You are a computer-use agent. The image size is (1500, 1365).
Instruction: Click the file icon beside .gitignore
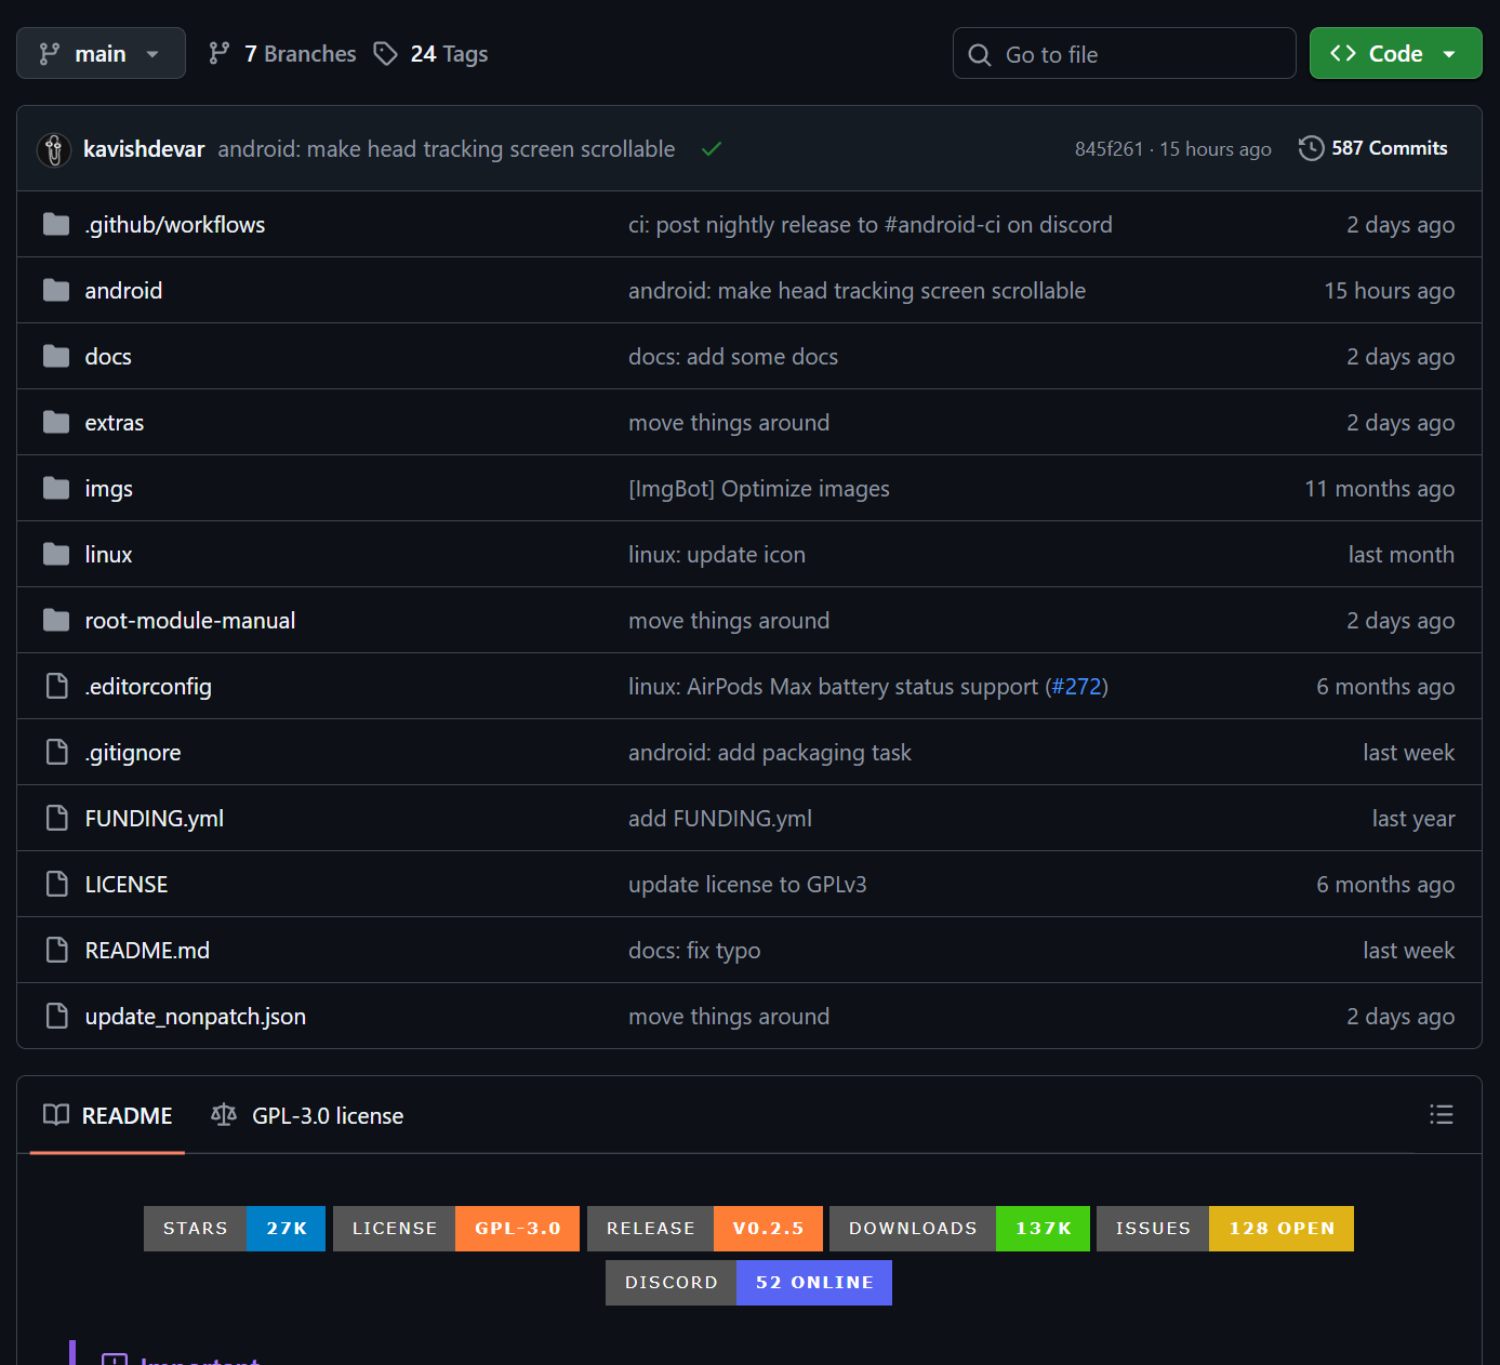[57, 752]
